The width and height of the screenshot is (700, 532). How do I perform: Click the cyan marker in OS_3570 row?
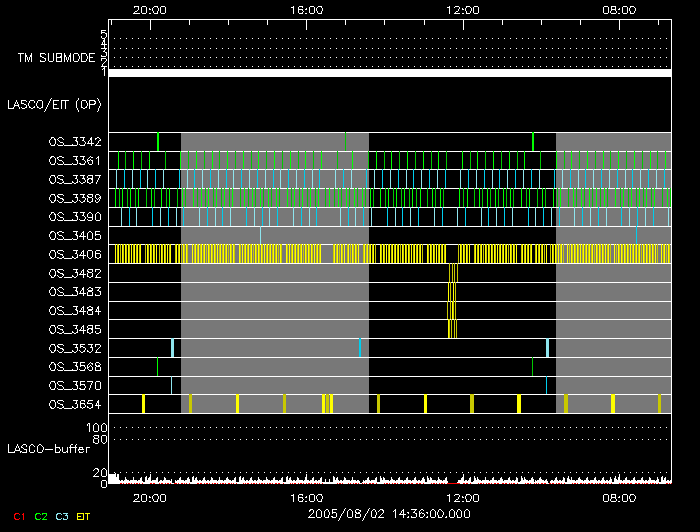click(546, 385)
